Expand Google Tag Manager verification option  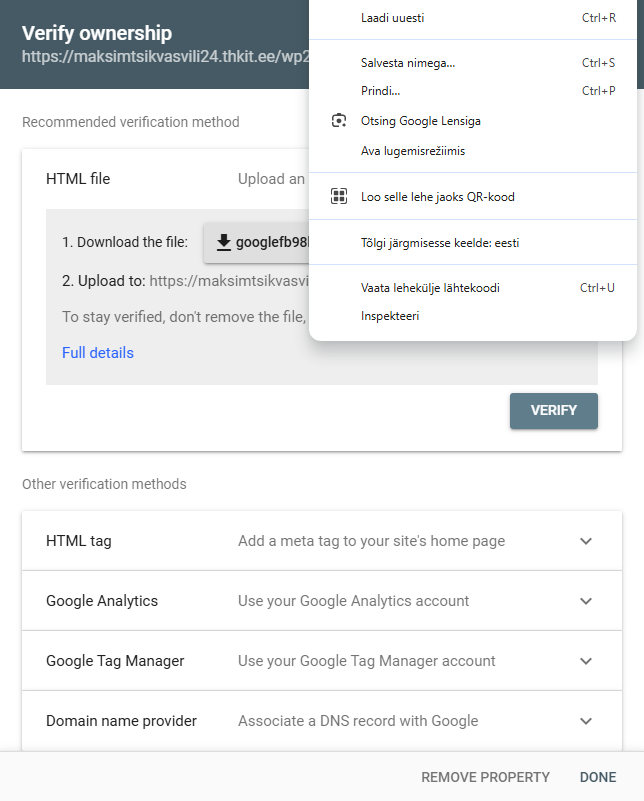point(586,661)
